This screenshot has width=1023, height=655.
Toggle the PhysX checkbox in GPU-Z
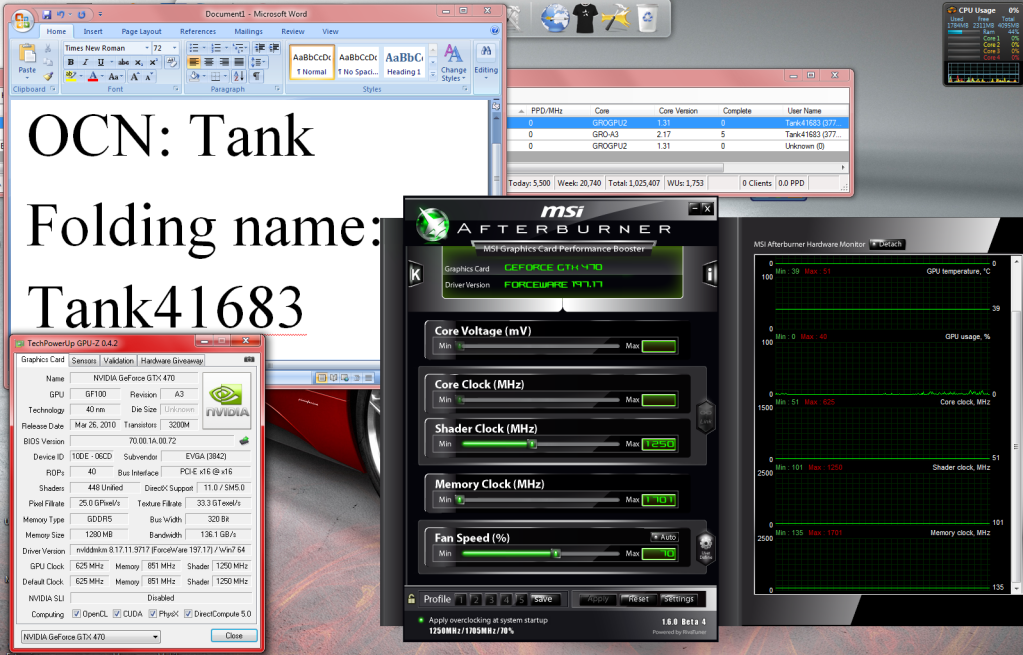tap(153, 614)
